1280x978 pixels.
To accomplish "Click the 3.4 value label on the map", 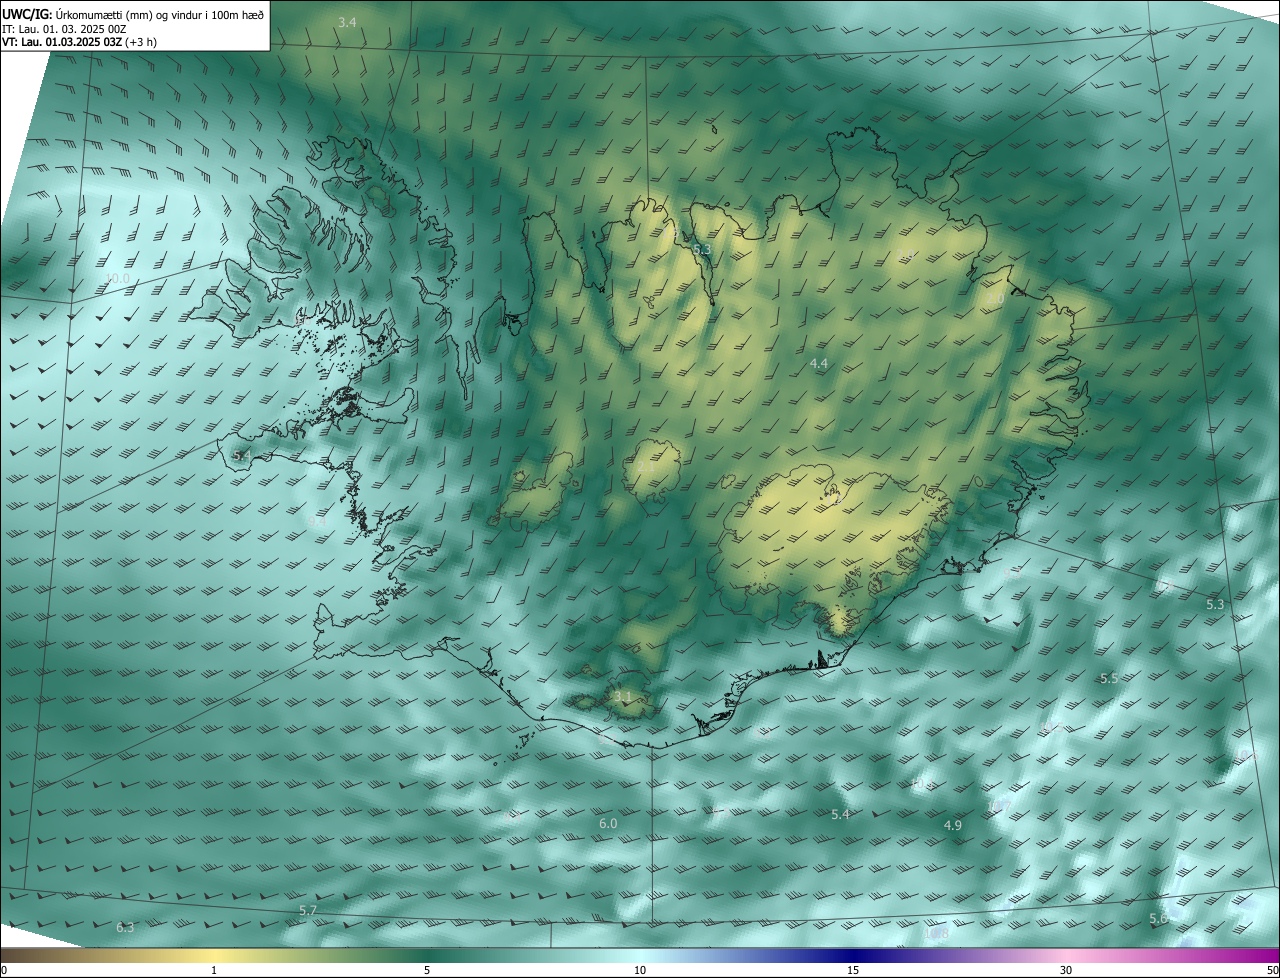I will tap(347, 22).
